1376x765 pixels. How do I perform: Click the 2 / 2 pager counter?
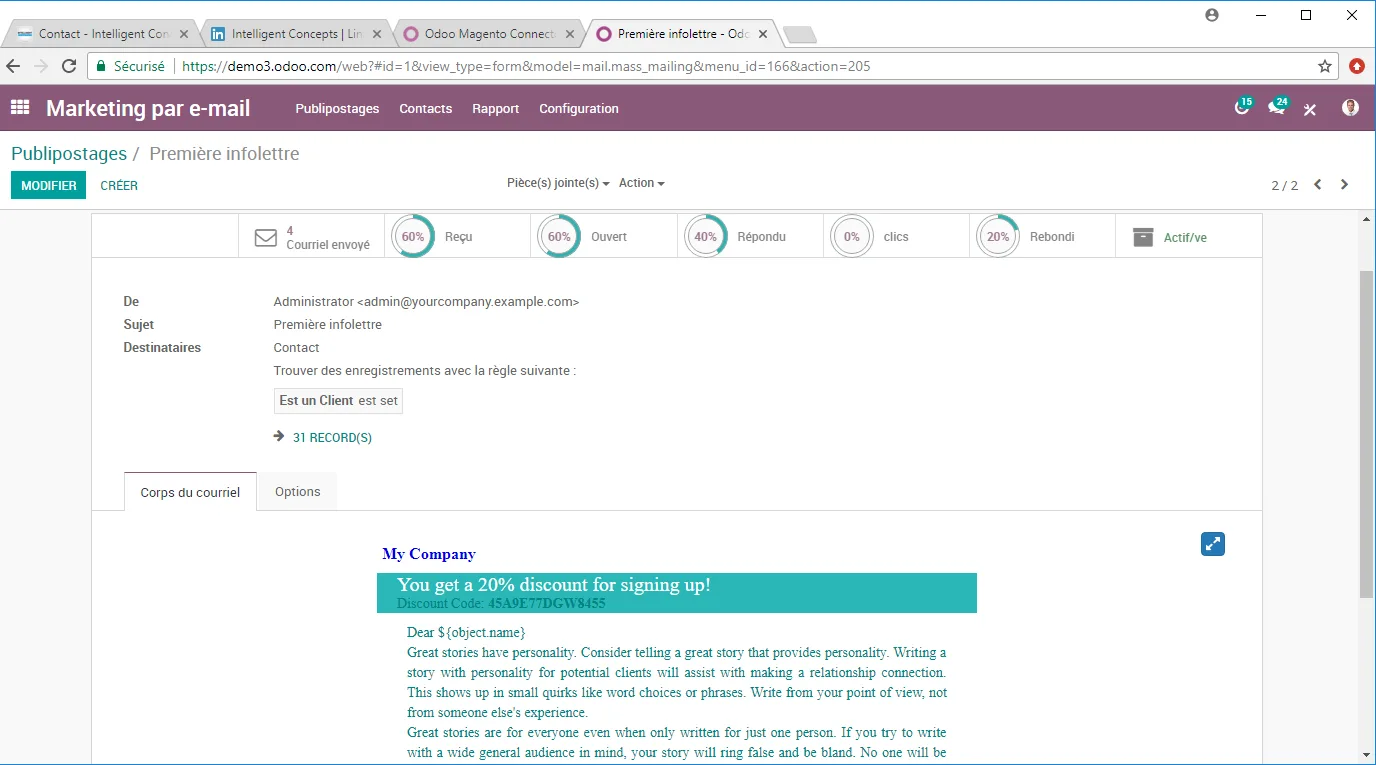click(1284, 185)
